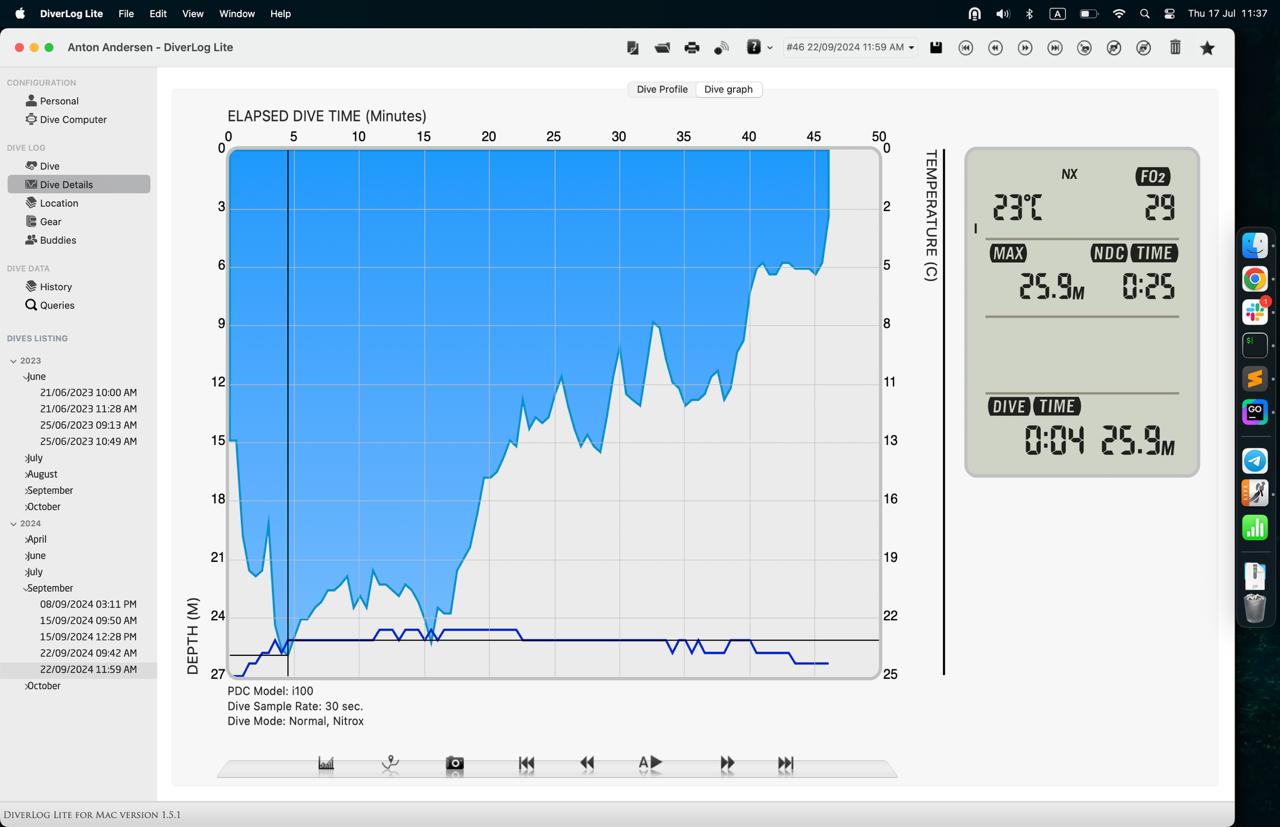The image size is (1280, 827).
Task: Open Chrome from the Dock
Action: [1255, 278]
